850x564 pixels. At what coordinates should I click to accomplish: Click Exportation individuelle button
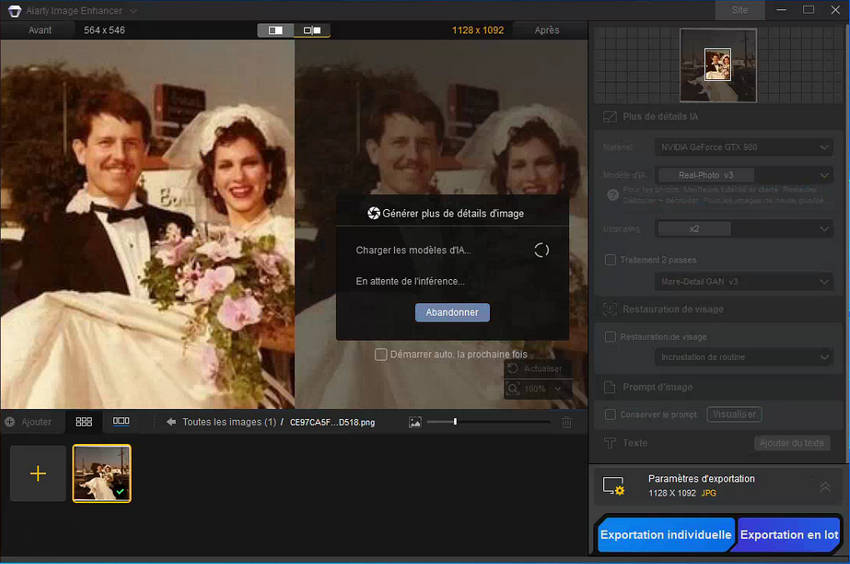pos(666,535)
